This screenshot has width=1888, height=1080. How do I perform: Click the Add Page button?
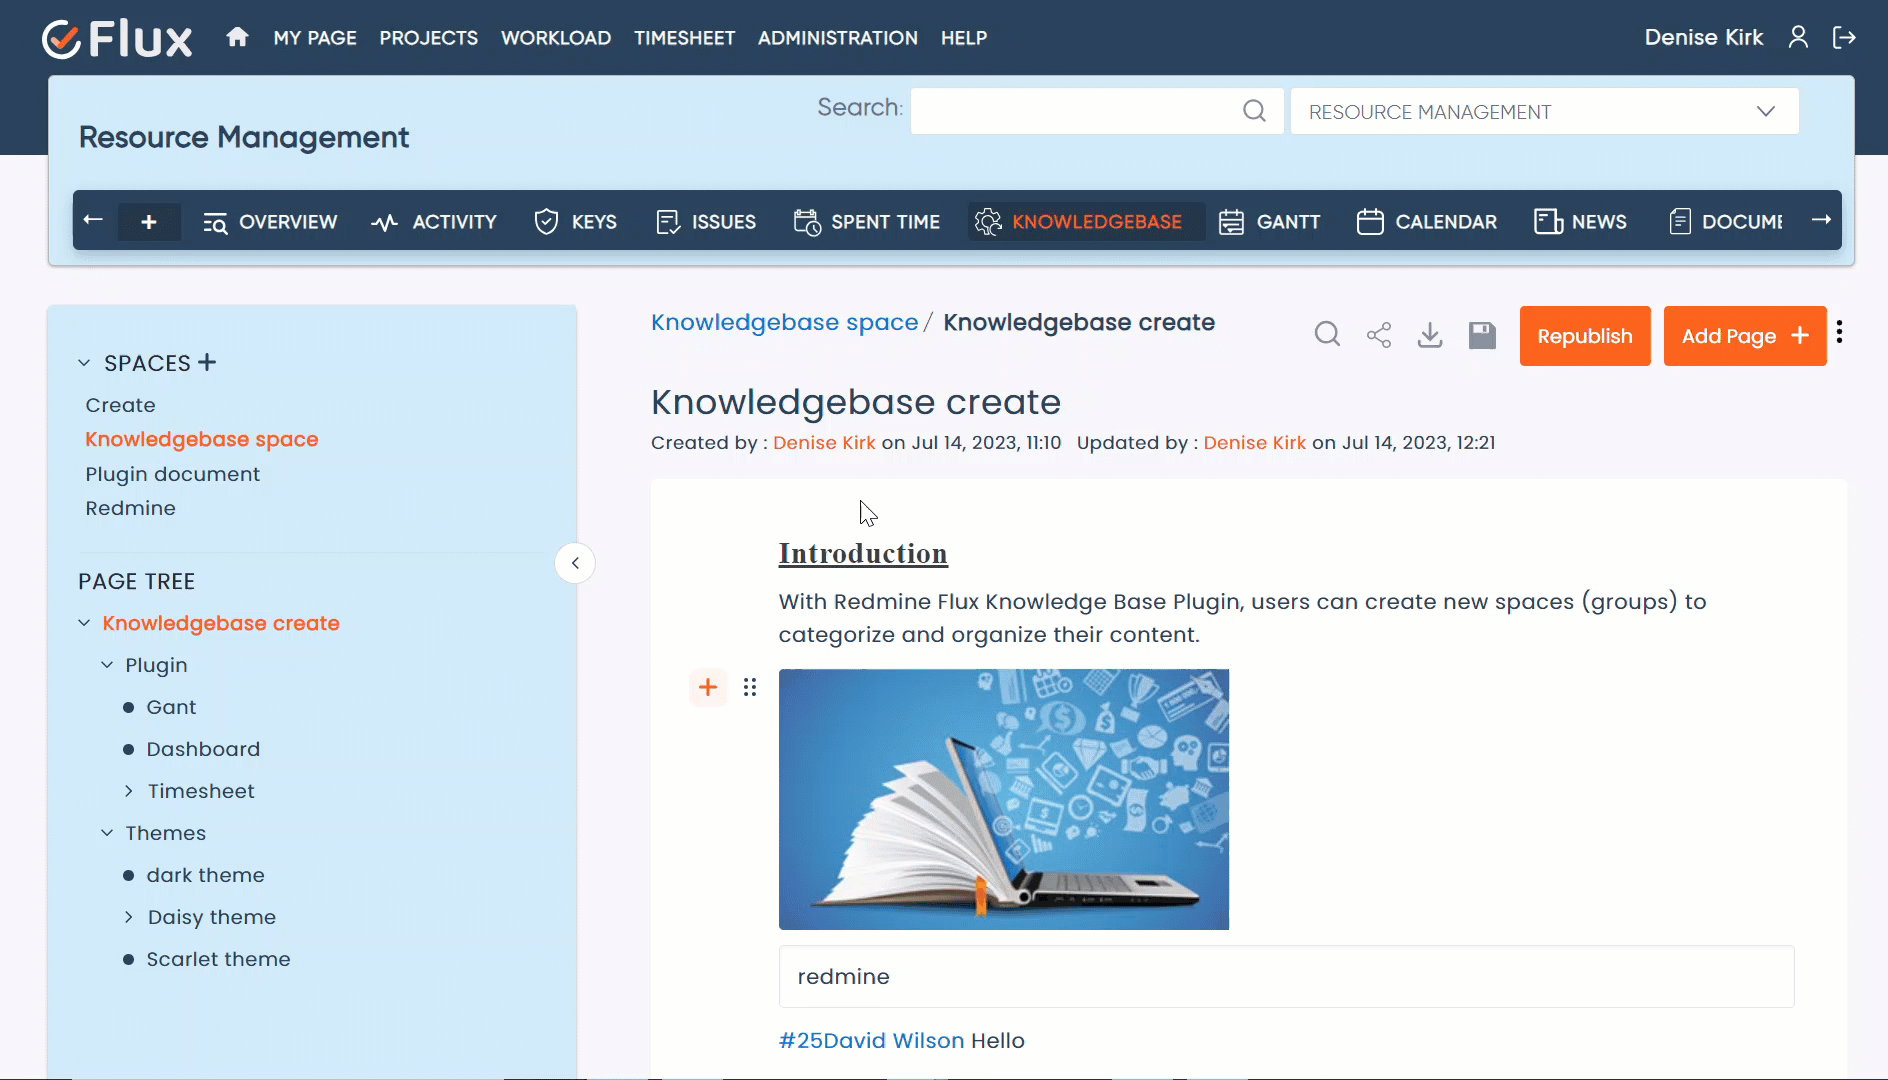pos(1744,336)
